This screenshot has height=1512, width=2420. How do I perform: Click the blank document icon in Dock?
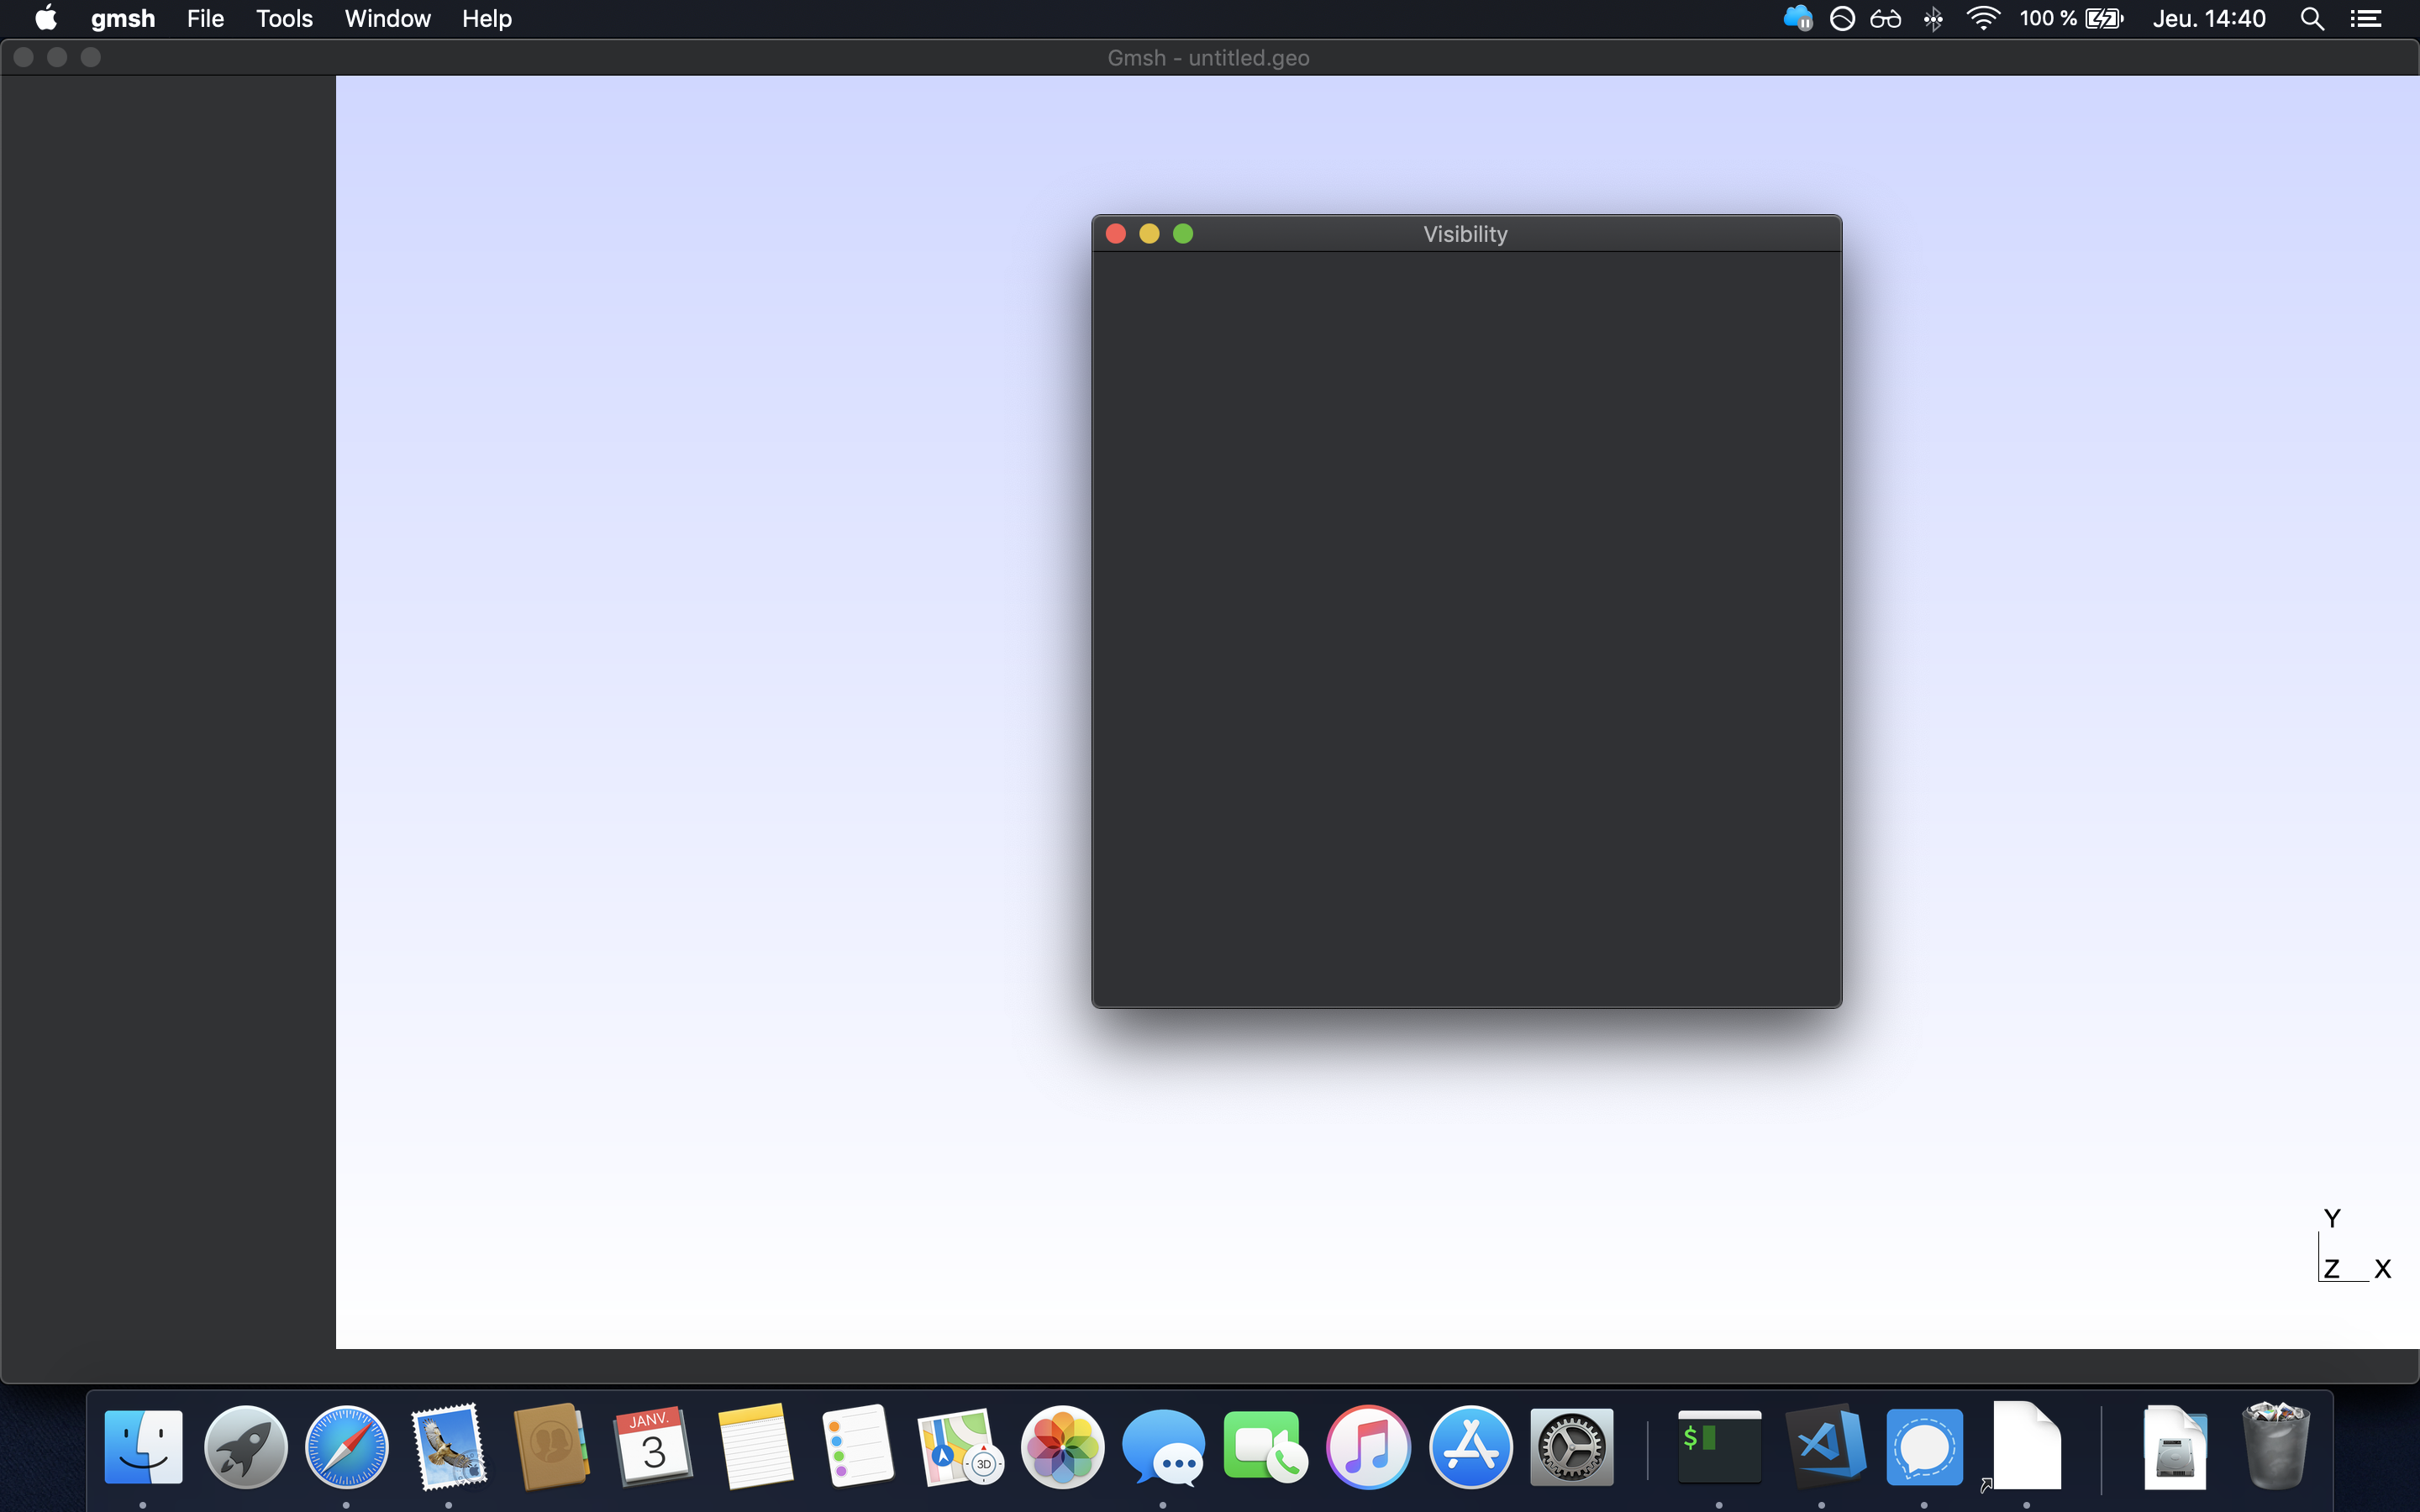(2026, 1447)
